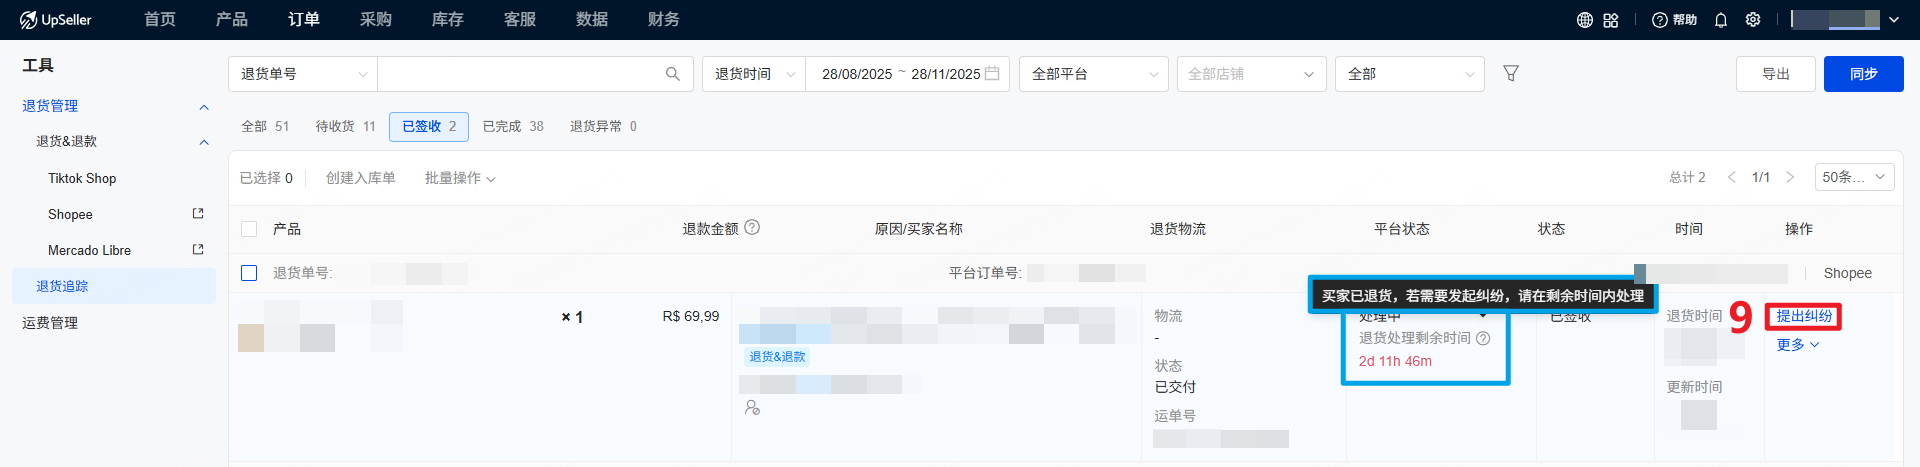Click the 提出纠纷 dispute link
This screenshot has height=467, width=1920.
tap(1804, 316)
